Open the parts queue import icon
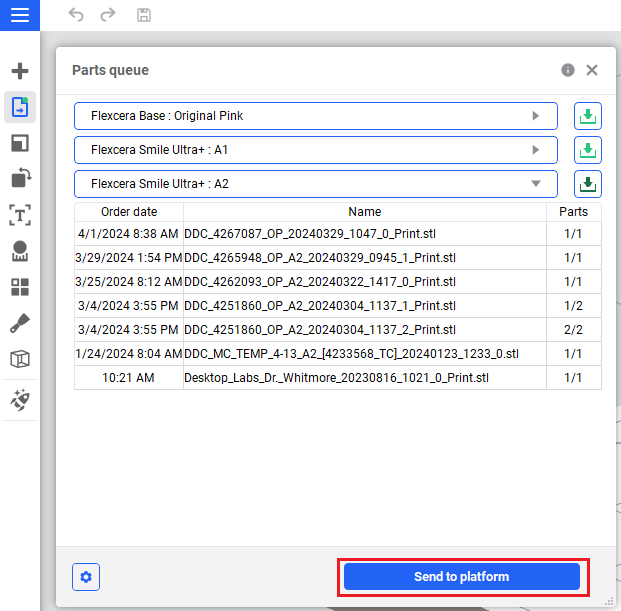The width and height of the screenshot is (621, 611). point(20,107)
